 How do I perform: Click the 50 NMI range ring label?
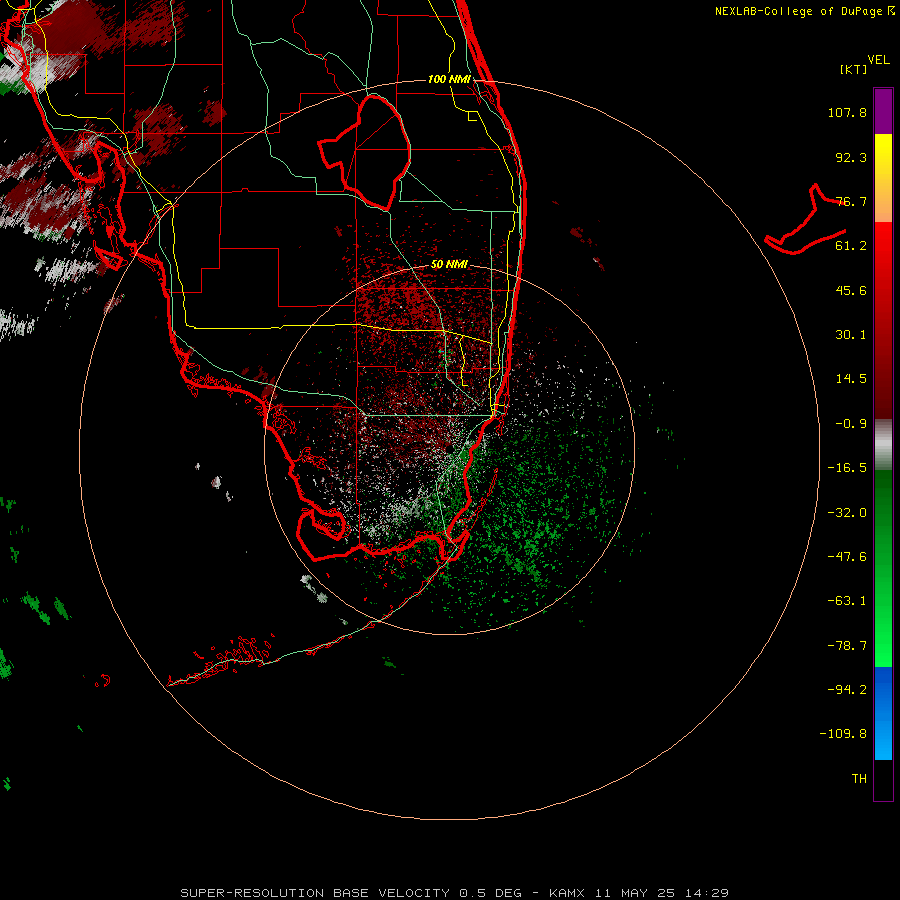[x=449, y=264]
